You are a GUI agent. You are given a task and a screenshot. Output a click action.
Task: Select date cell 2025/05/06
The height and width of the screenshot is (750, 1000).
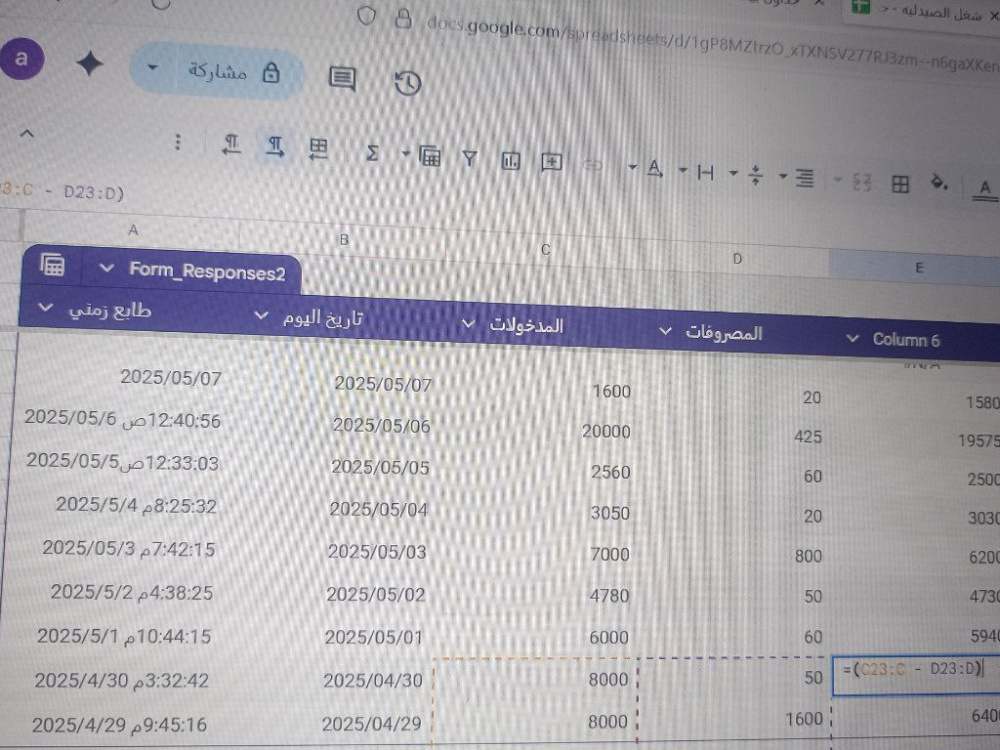pos(381,425)
